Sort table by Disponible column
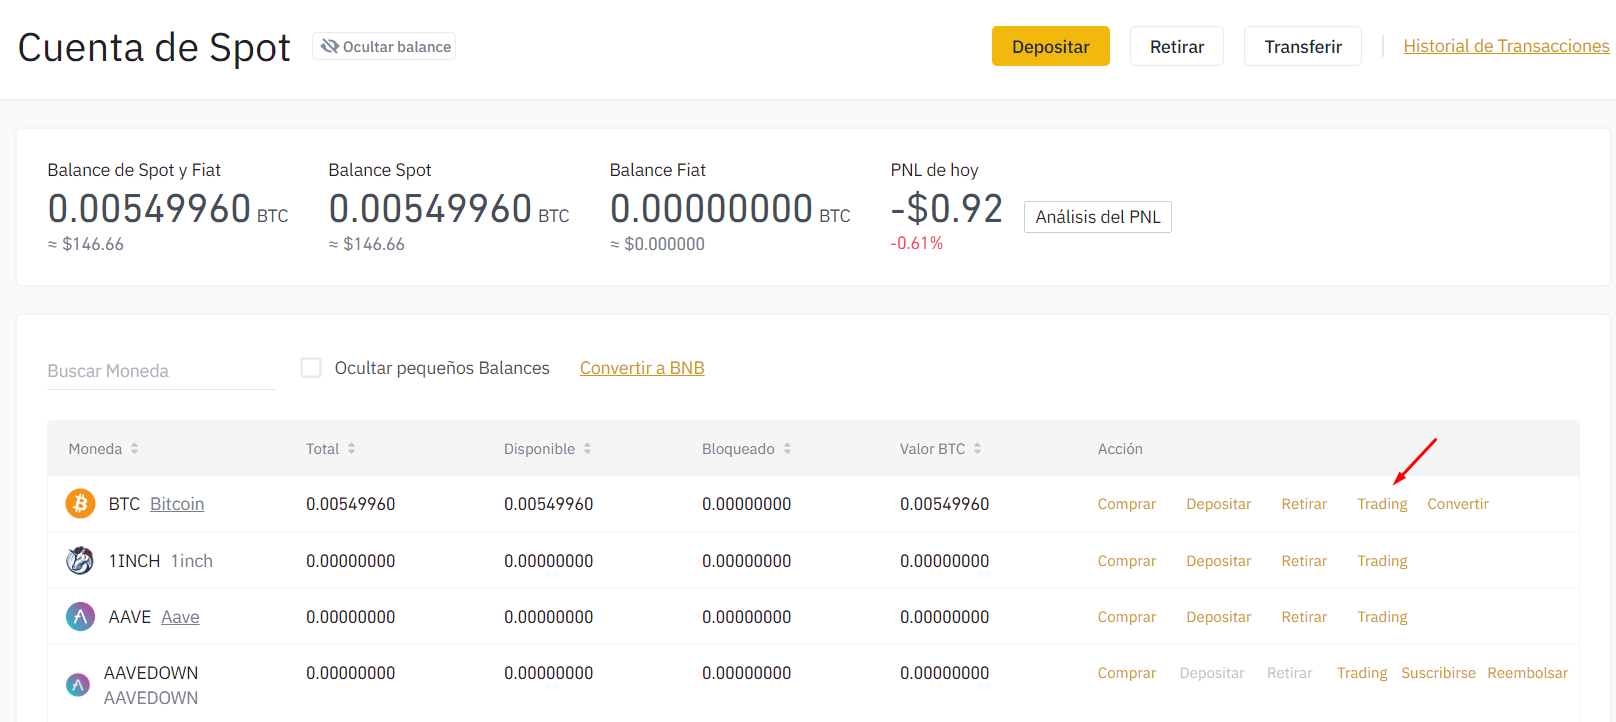The image size is (1616, 722). (547, 449)
